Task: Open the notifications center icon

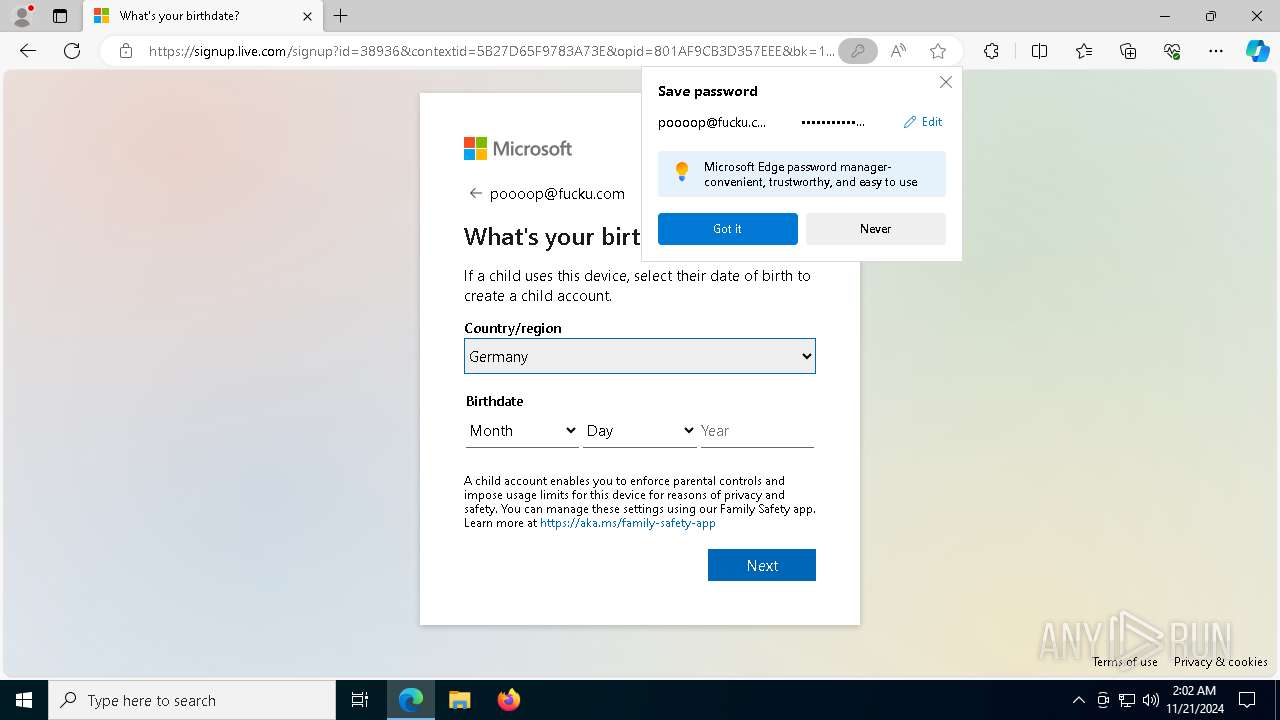Action: pyautogui.click(x=1247, y=700)
